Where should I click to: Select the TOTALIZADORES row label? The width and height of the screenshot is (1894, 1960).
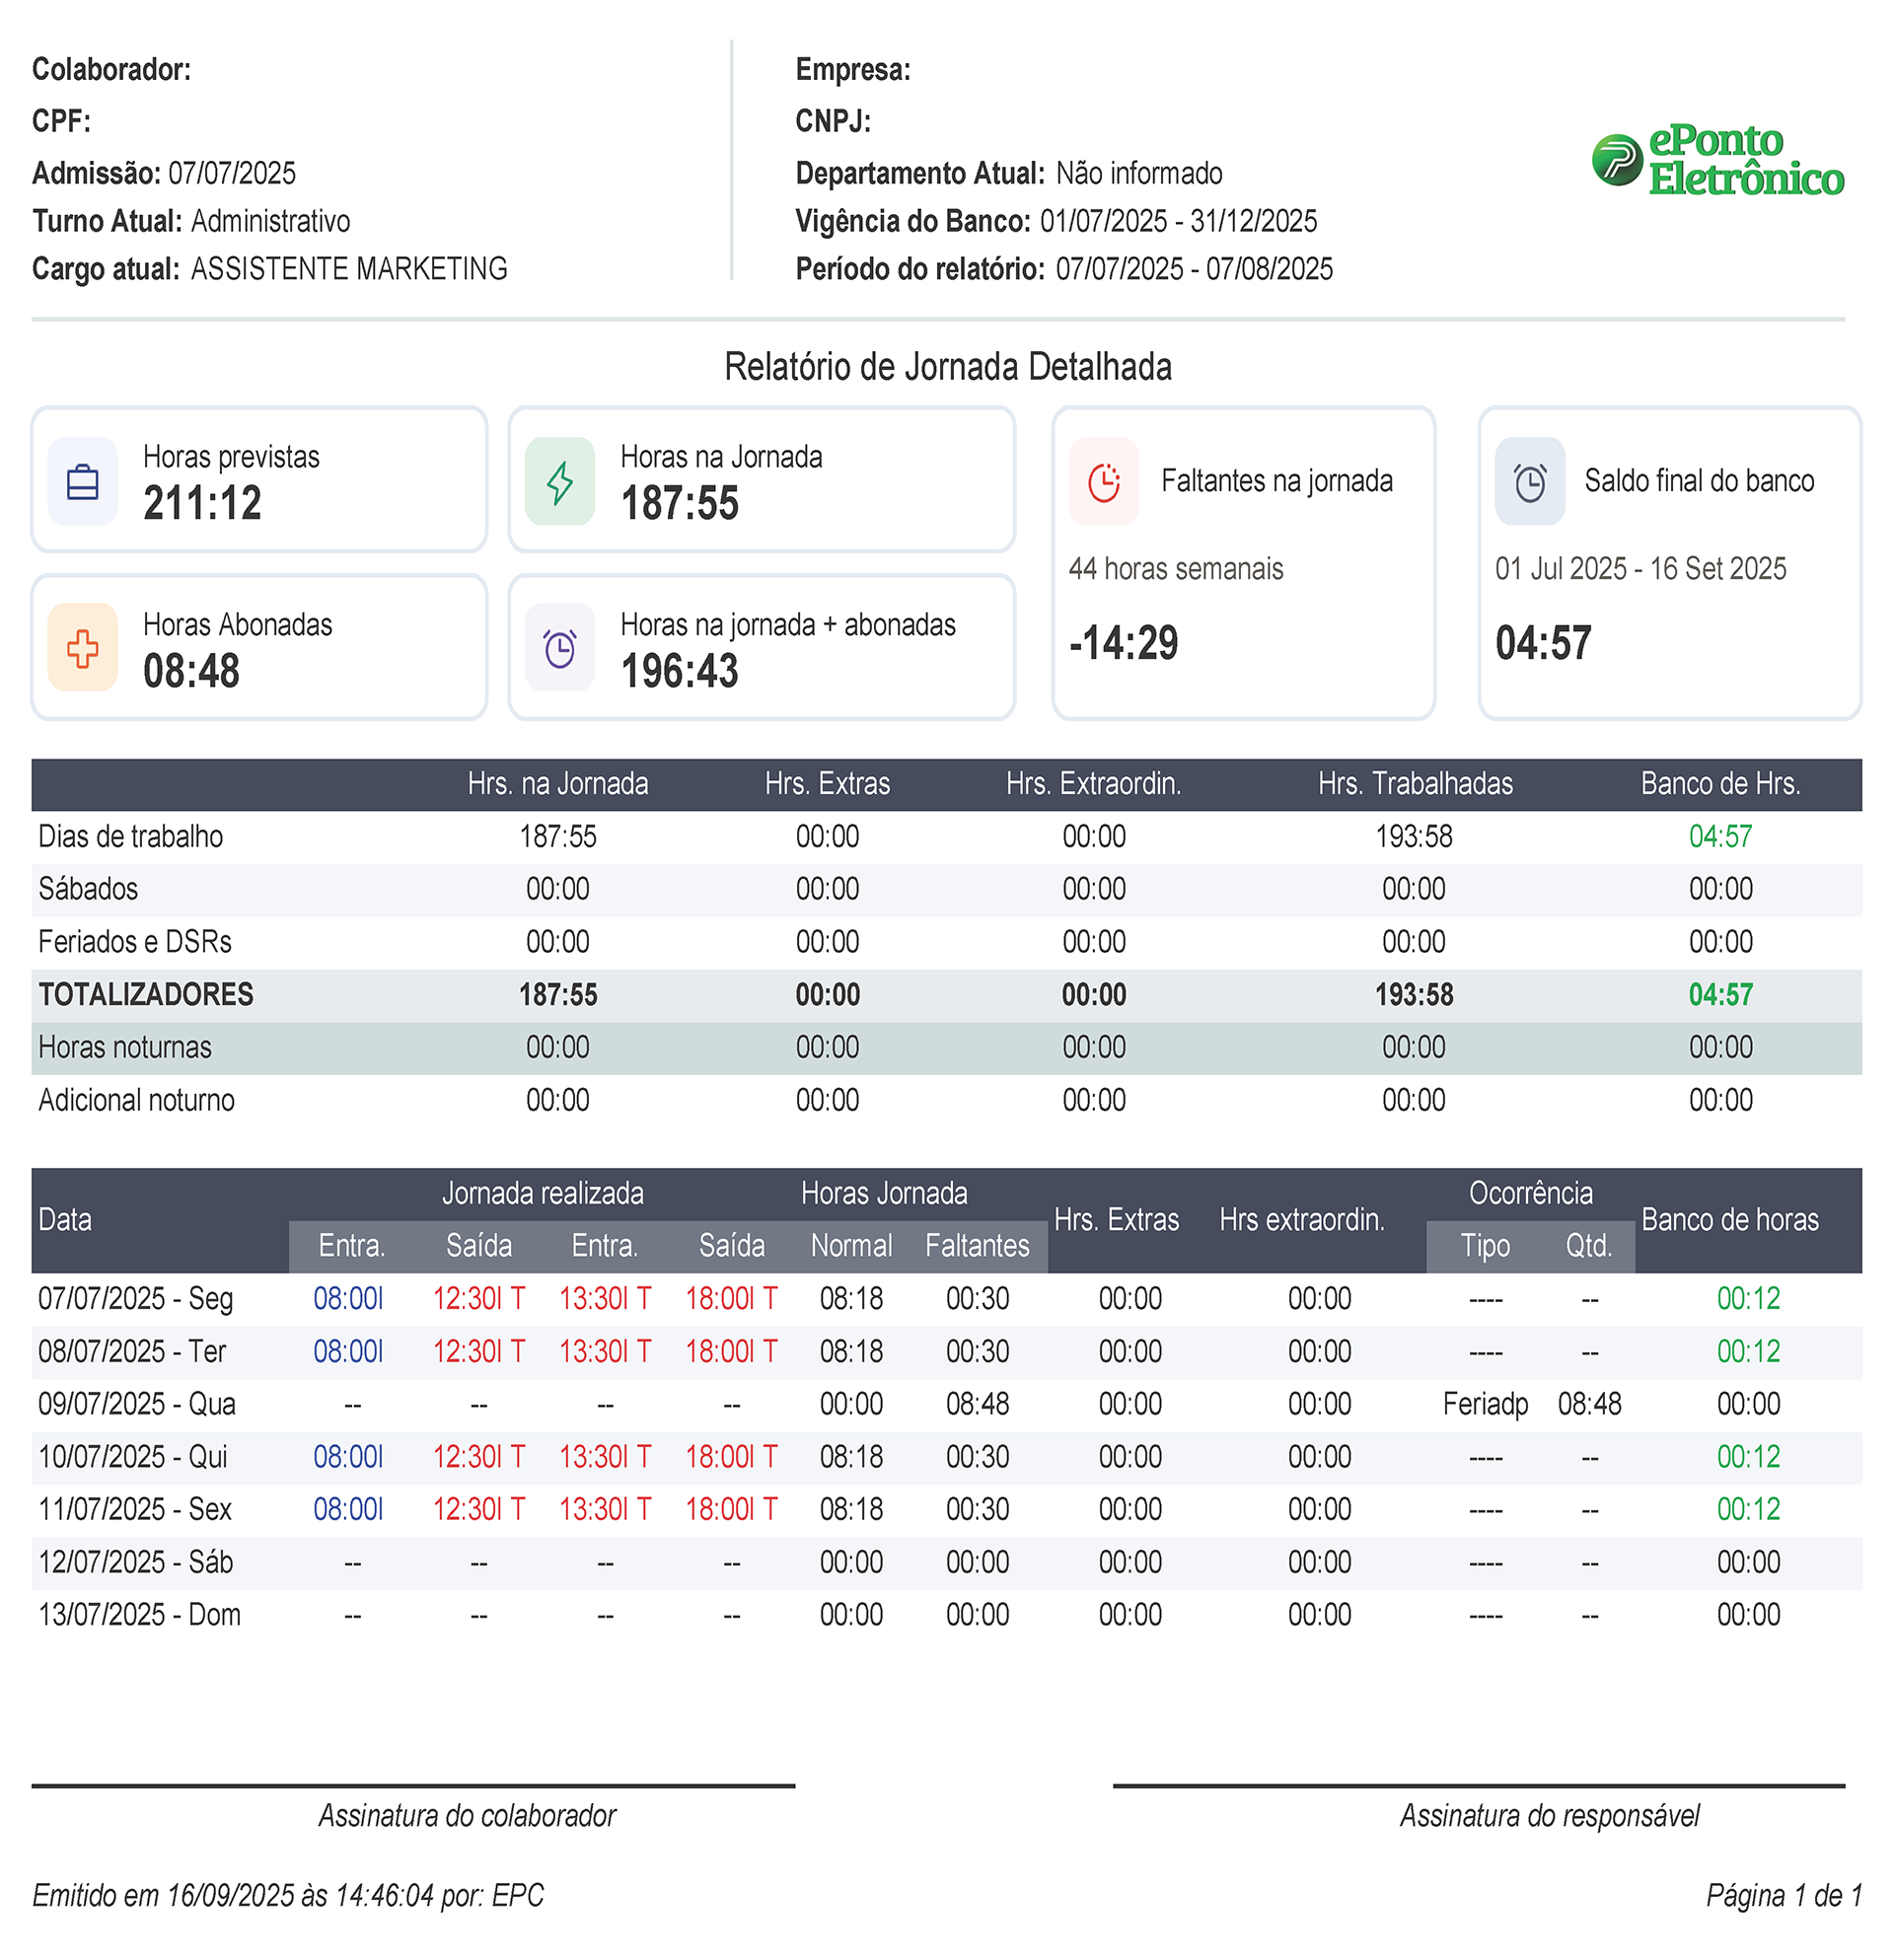coord(146,995)
